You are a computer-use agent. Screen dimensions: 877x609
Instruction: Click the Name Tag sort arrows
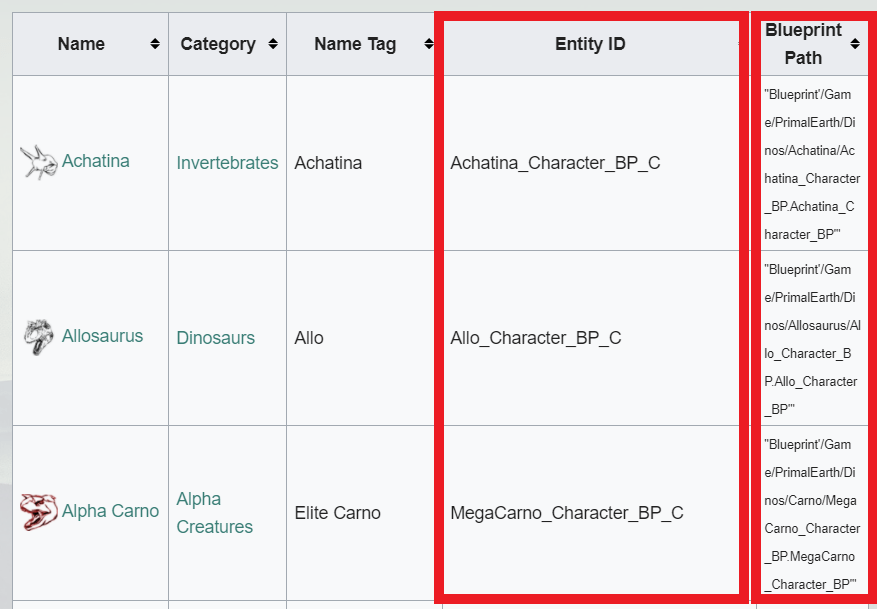click(428, 44)
